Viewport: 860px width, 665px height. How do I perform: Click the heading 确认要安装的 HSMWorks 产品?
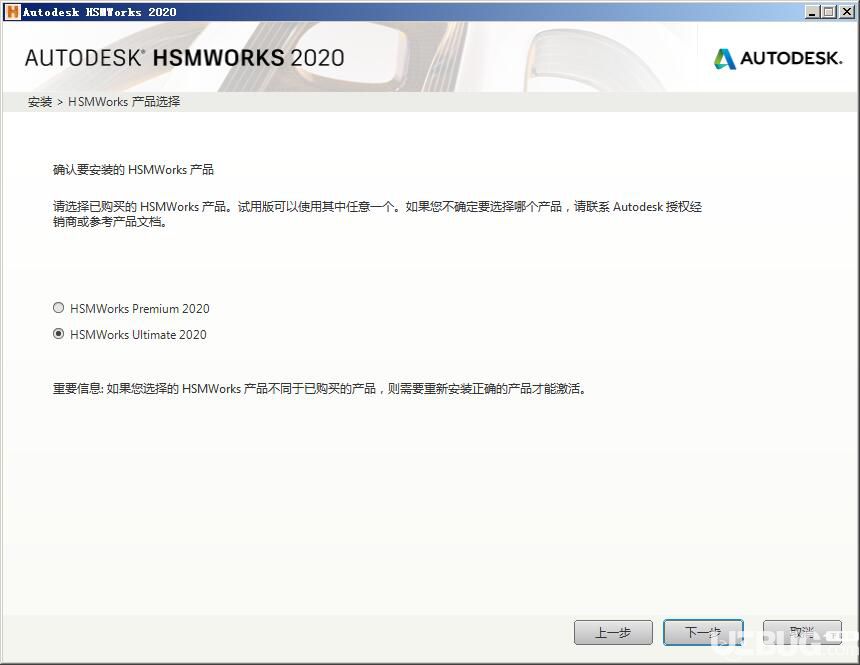click(x=133, y=170)
